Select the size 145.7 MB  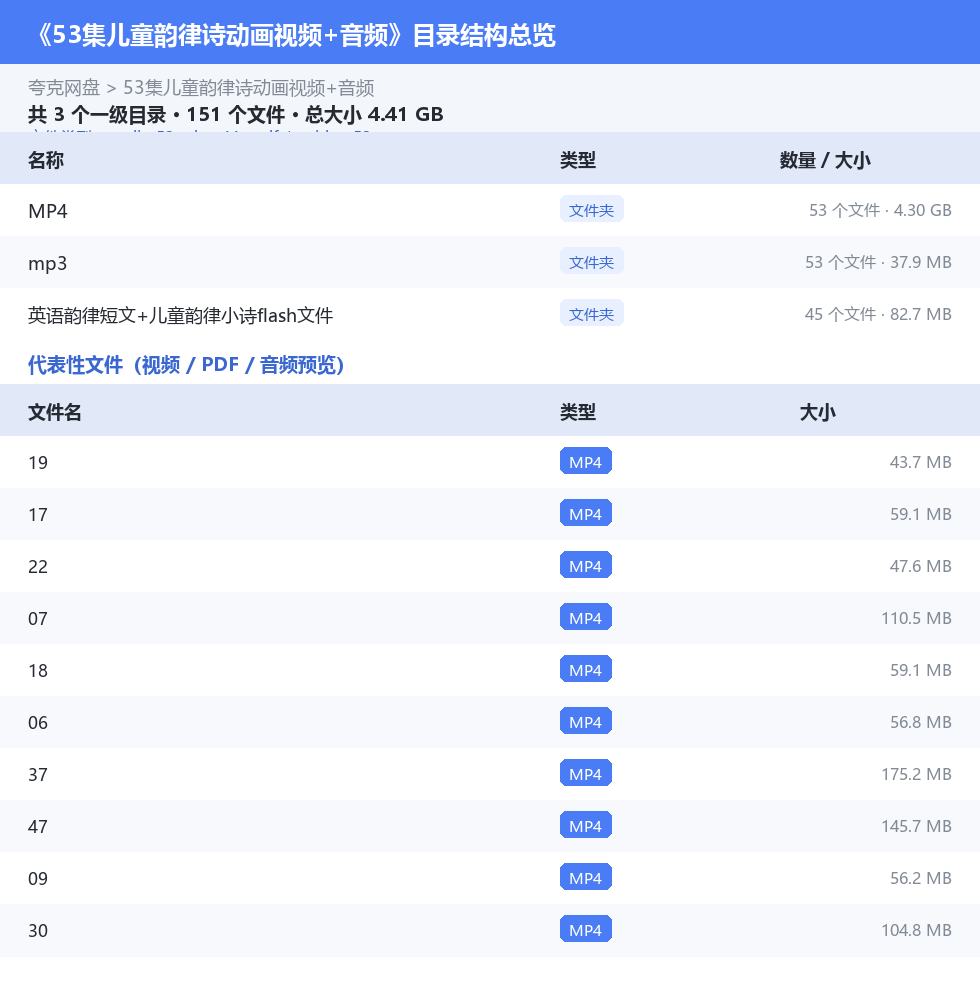pyautogui.click(x=916, y=826)
